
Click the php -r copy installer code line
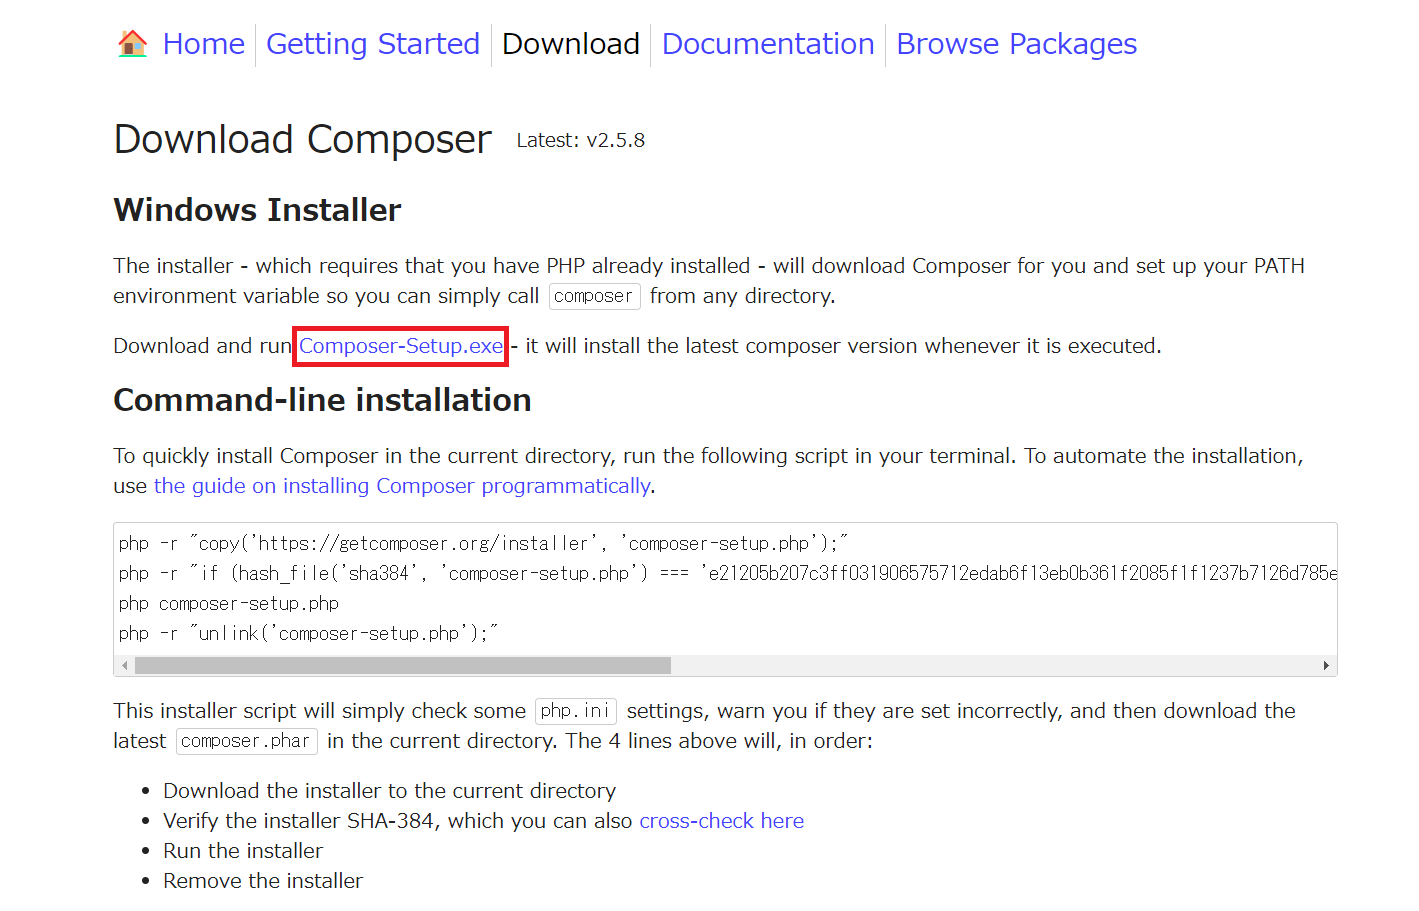[483, 543]
